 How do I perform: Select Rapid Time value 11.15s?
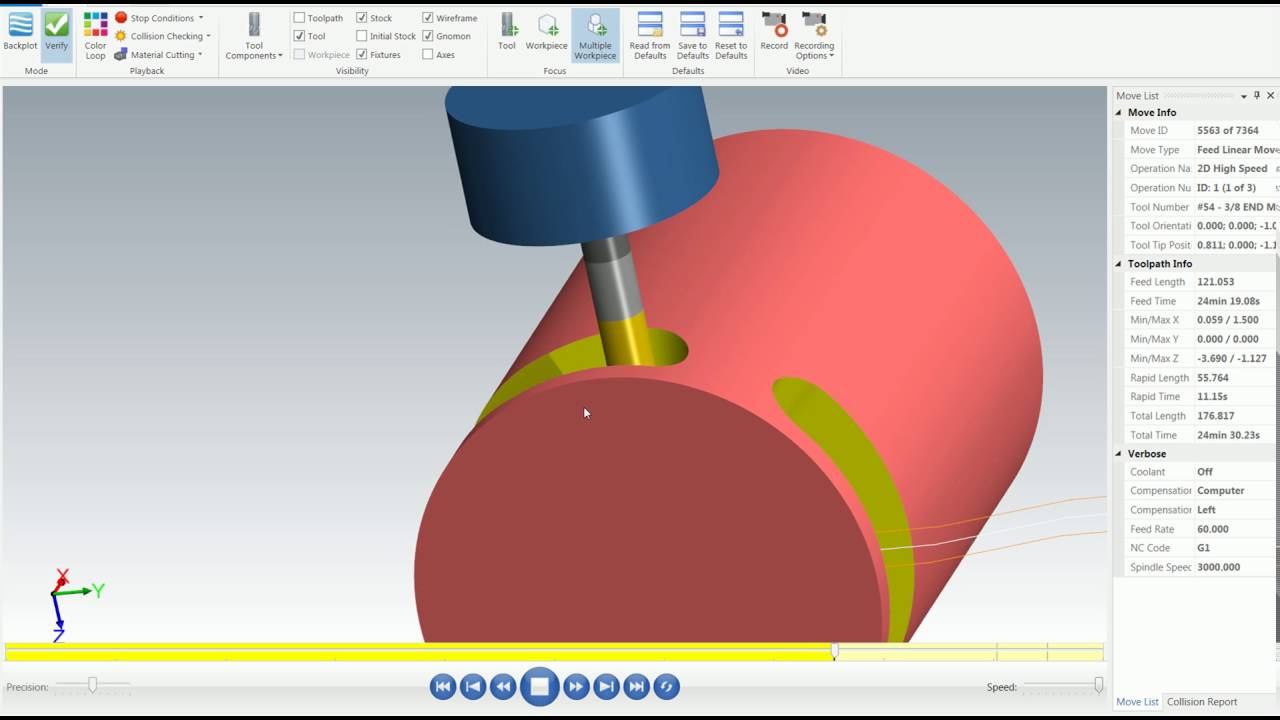click(1212, 397)
